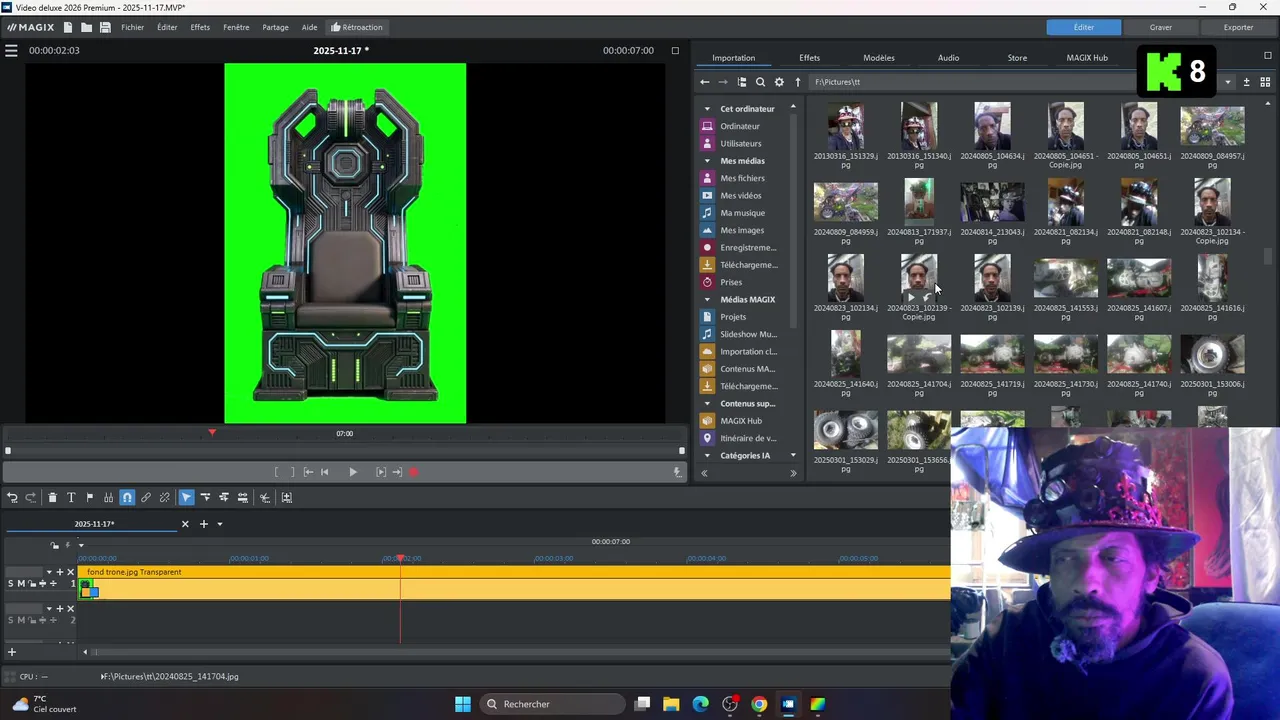Viewport: 1280px width, 720px height.
Task: Collapse the Contenus sup... section
Action: click(707, 403)
